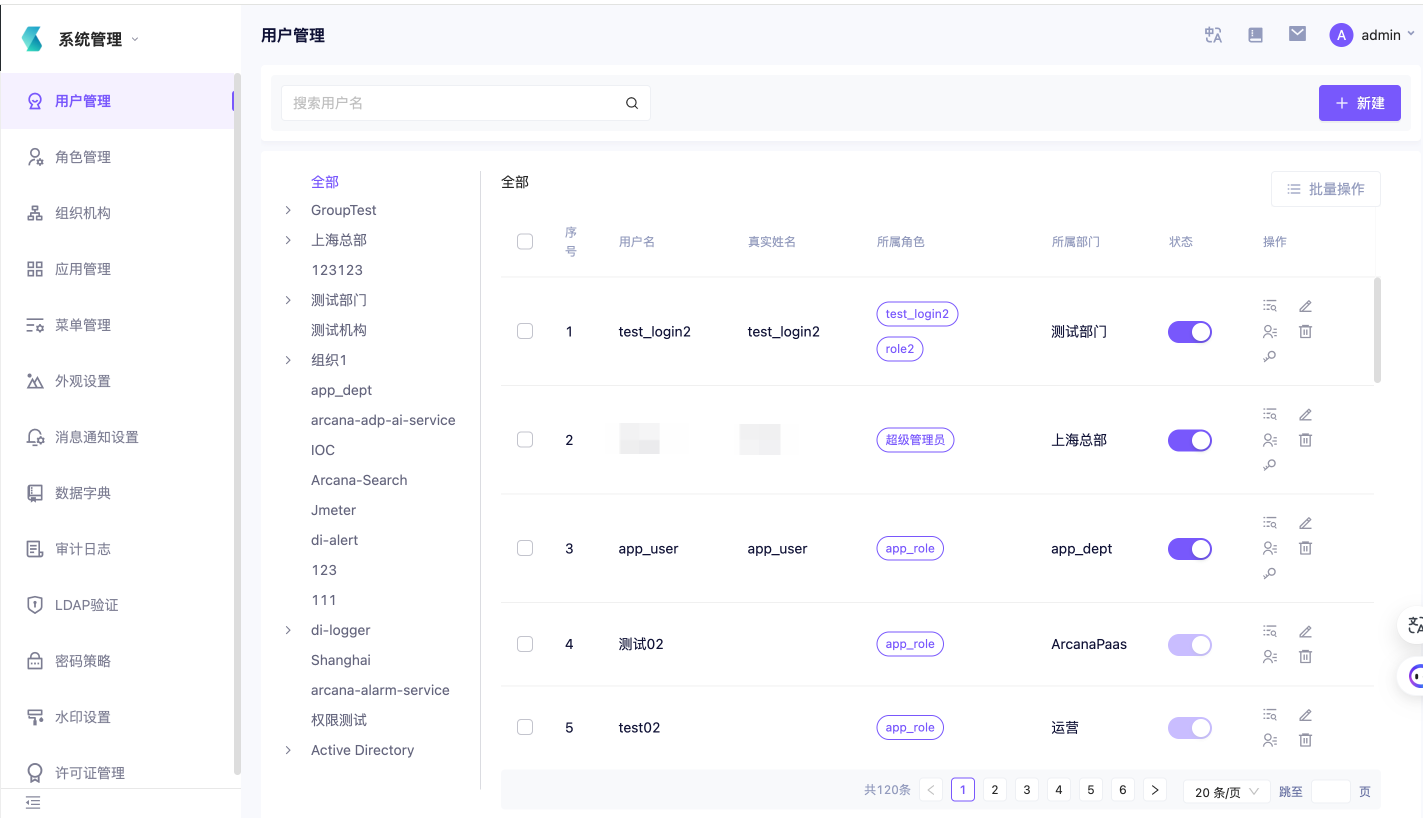Click the floating translate widget at right edge

[x=1413, y=626]
